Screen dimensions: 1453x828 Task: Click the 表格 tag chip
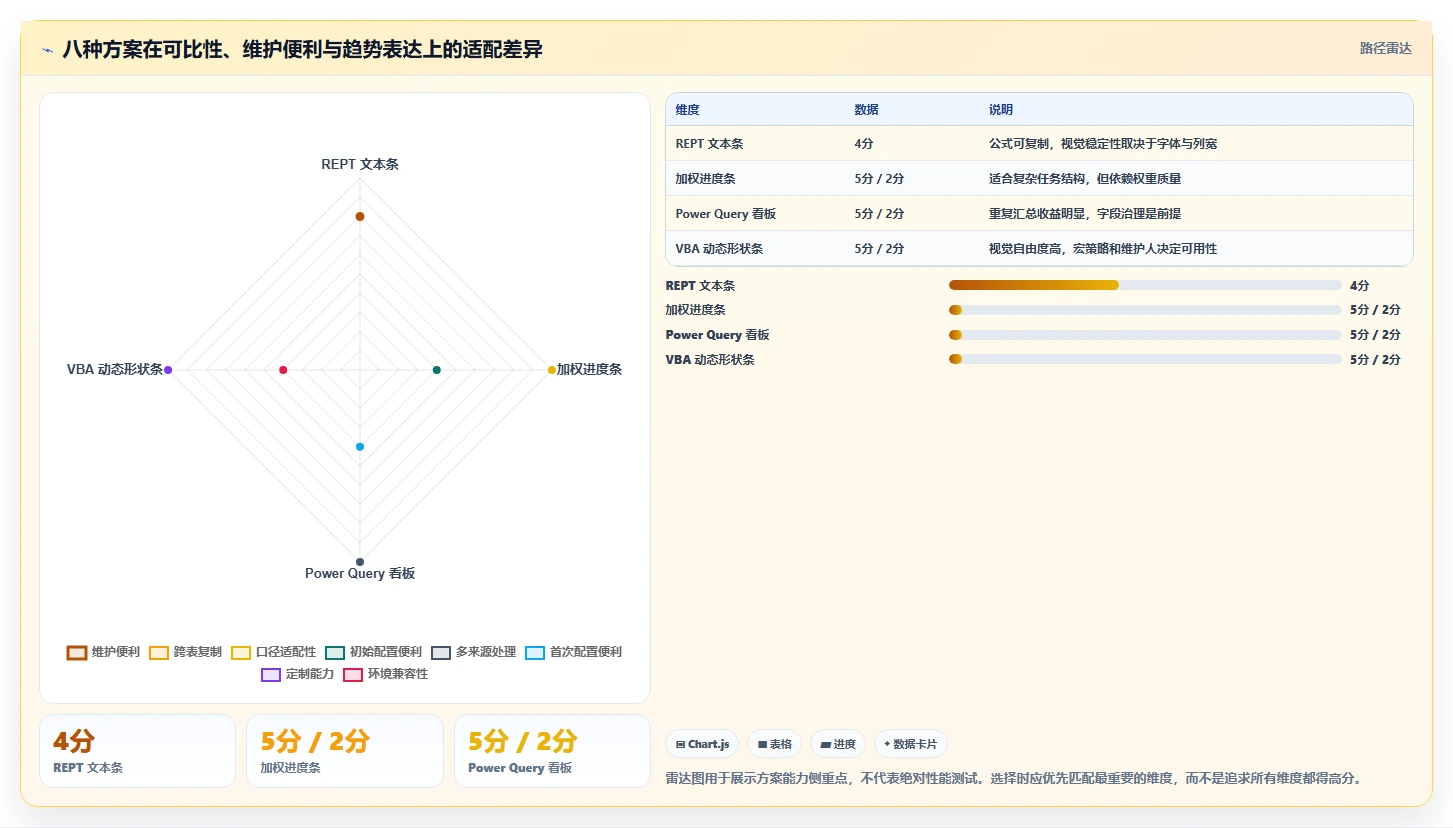(774, 744)
